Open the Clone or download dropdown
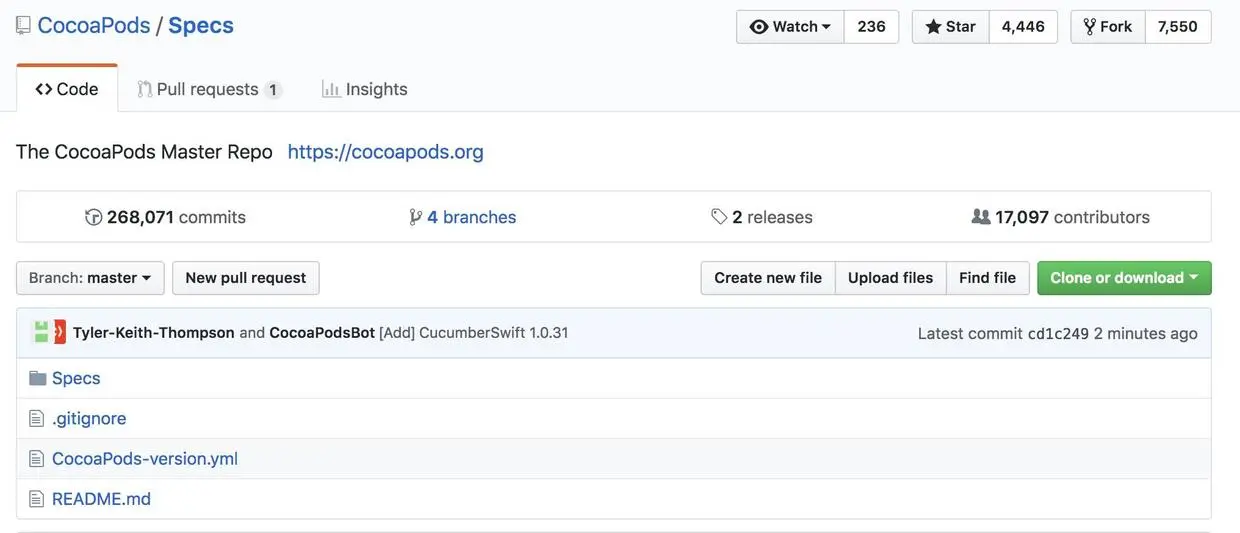This screenshot has width=1240, height=533. tap(1123, 278)
